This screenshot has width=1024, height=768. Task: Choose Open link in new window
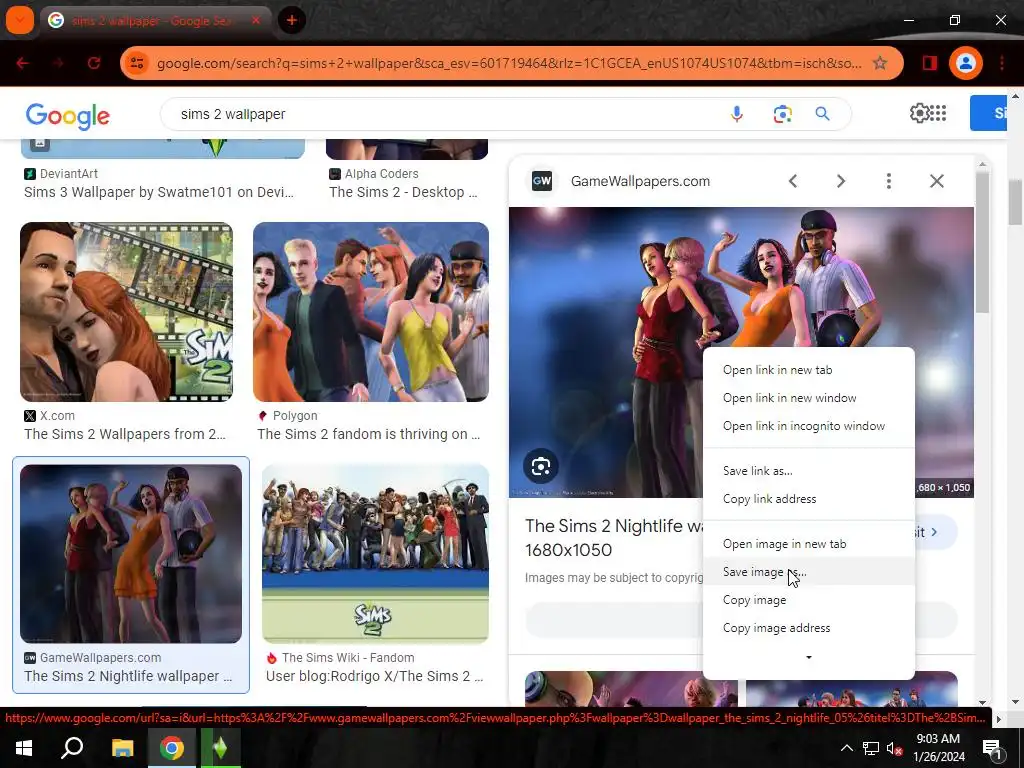pos(808,398)
